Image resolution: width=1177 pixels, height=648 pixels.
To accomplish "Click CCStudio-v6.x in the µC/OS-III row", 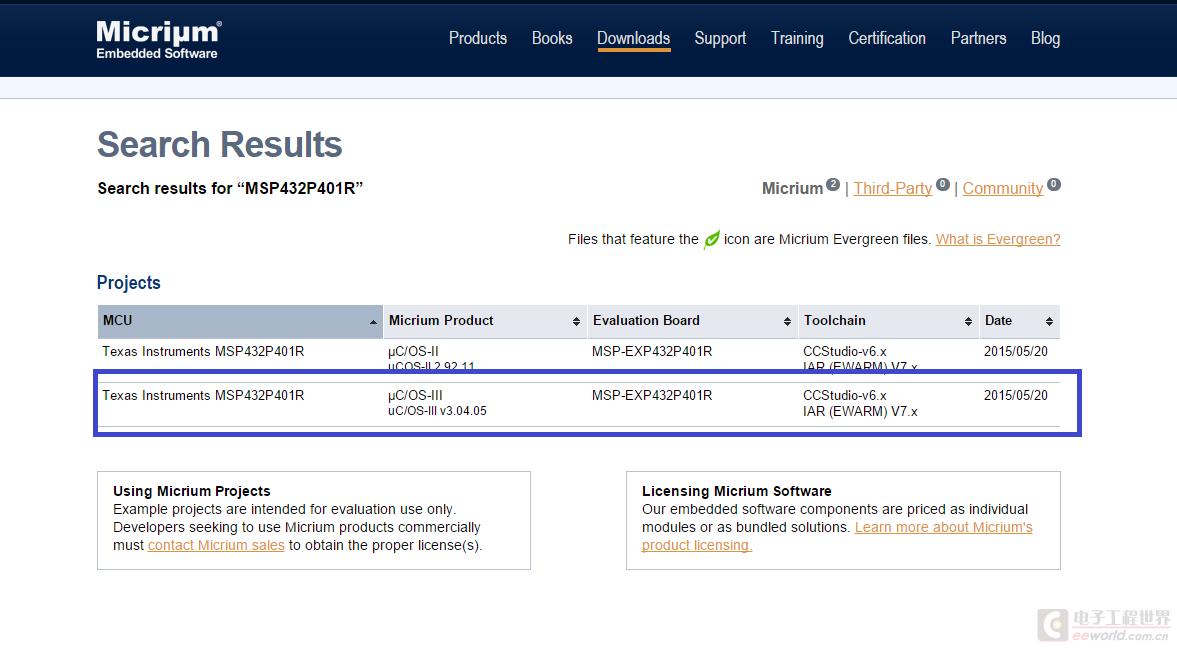I will point(844,396).
